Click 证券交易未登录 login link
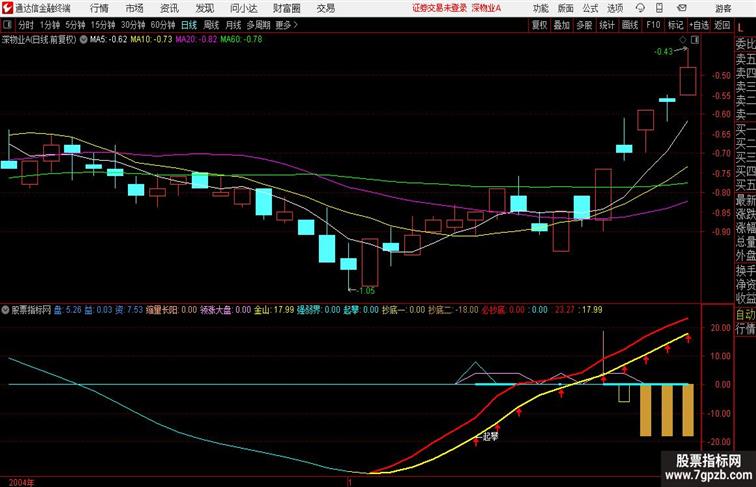Image resolution: width=756 pixels, height=487 pixels. [440, 8]
